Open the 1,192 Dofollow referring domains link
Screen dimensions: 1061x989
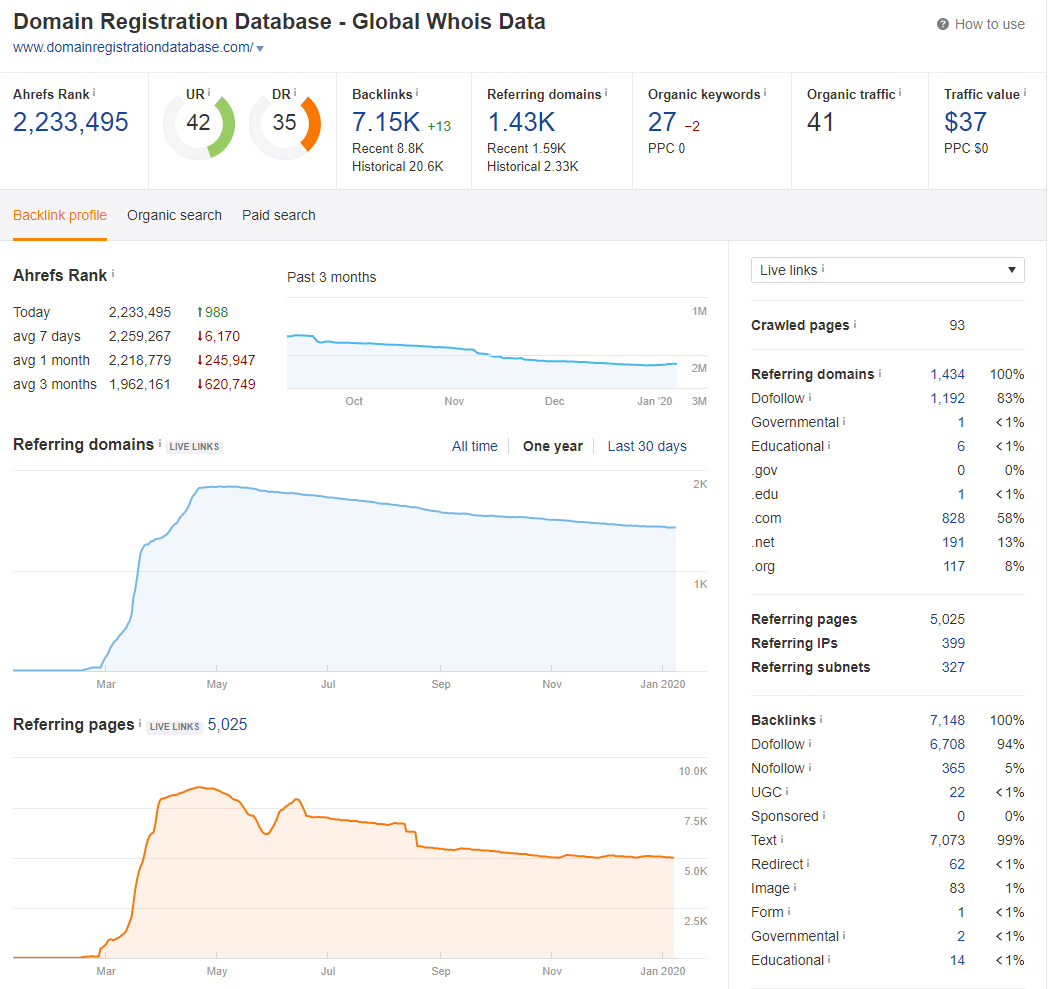[947, 398]
